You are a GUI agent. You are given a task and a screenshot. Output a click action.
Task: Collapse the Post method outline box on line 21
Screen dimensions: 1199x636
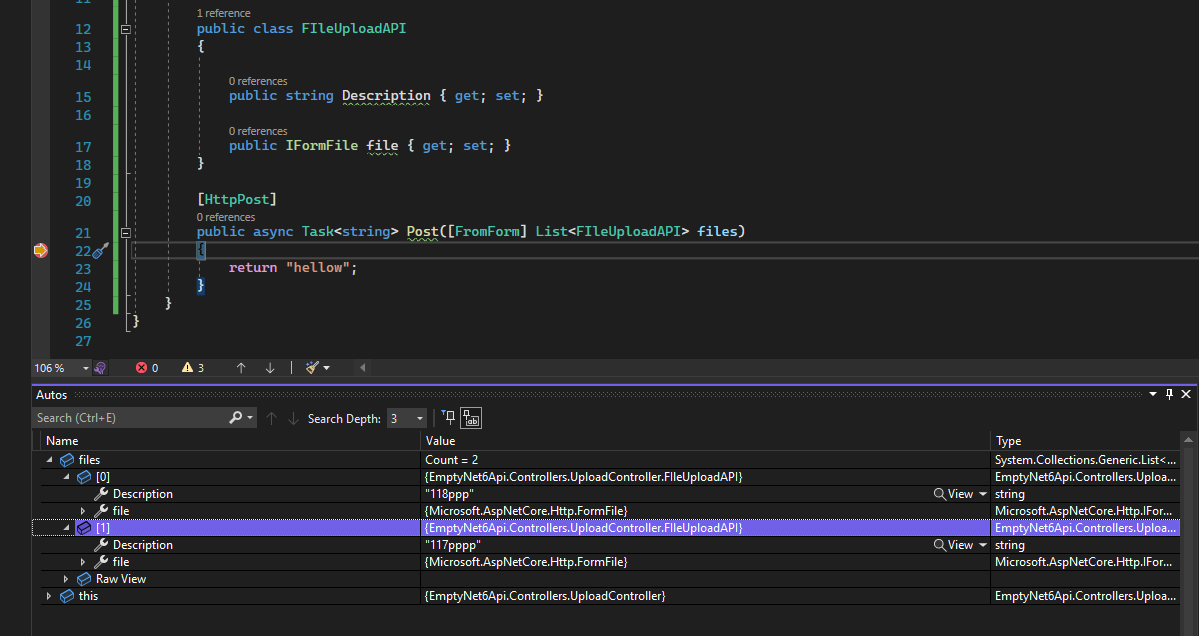pyautogui.click(x=125, y=232)
